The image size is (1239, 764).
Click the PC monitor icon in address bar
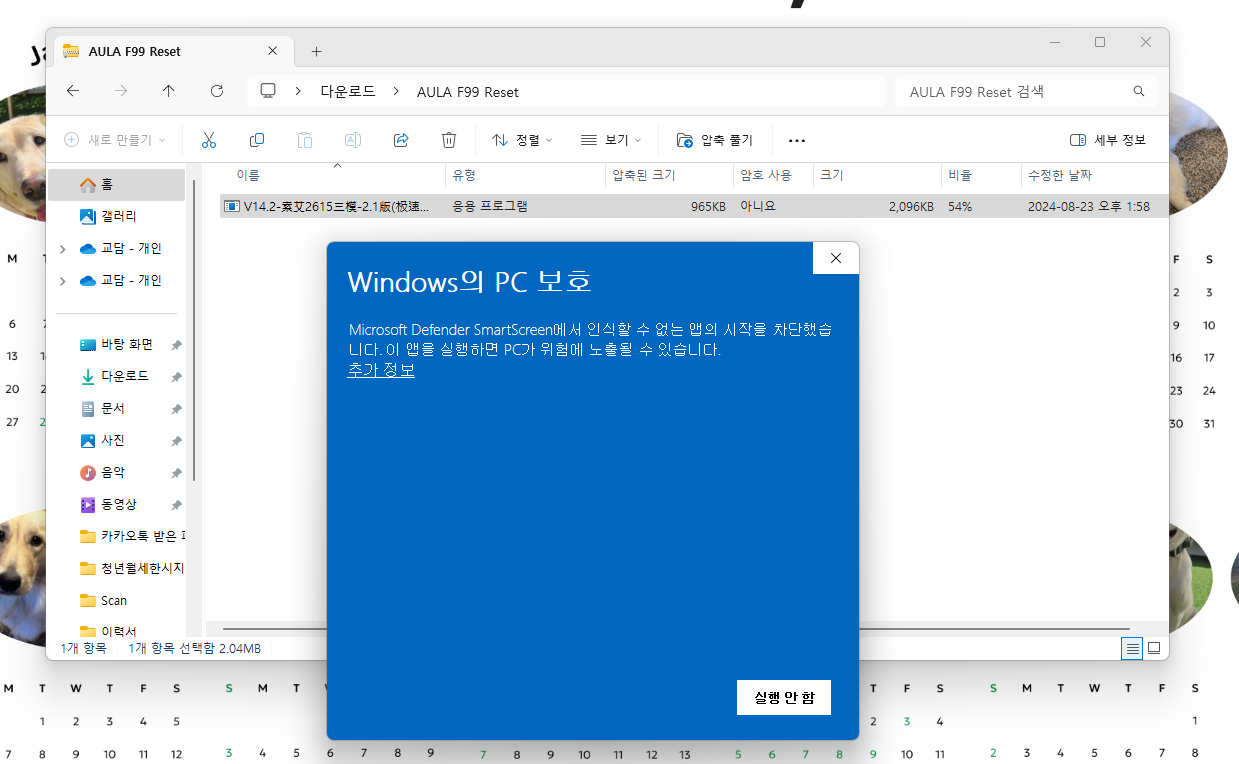pyautogui.click(x=268, y=91)
